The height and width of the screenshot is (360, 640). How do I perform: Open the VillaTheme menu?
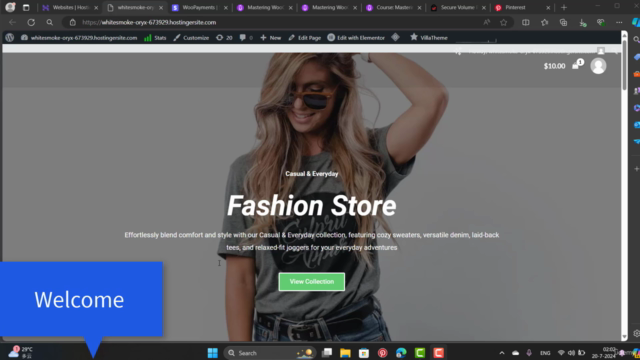coord(429,38)
